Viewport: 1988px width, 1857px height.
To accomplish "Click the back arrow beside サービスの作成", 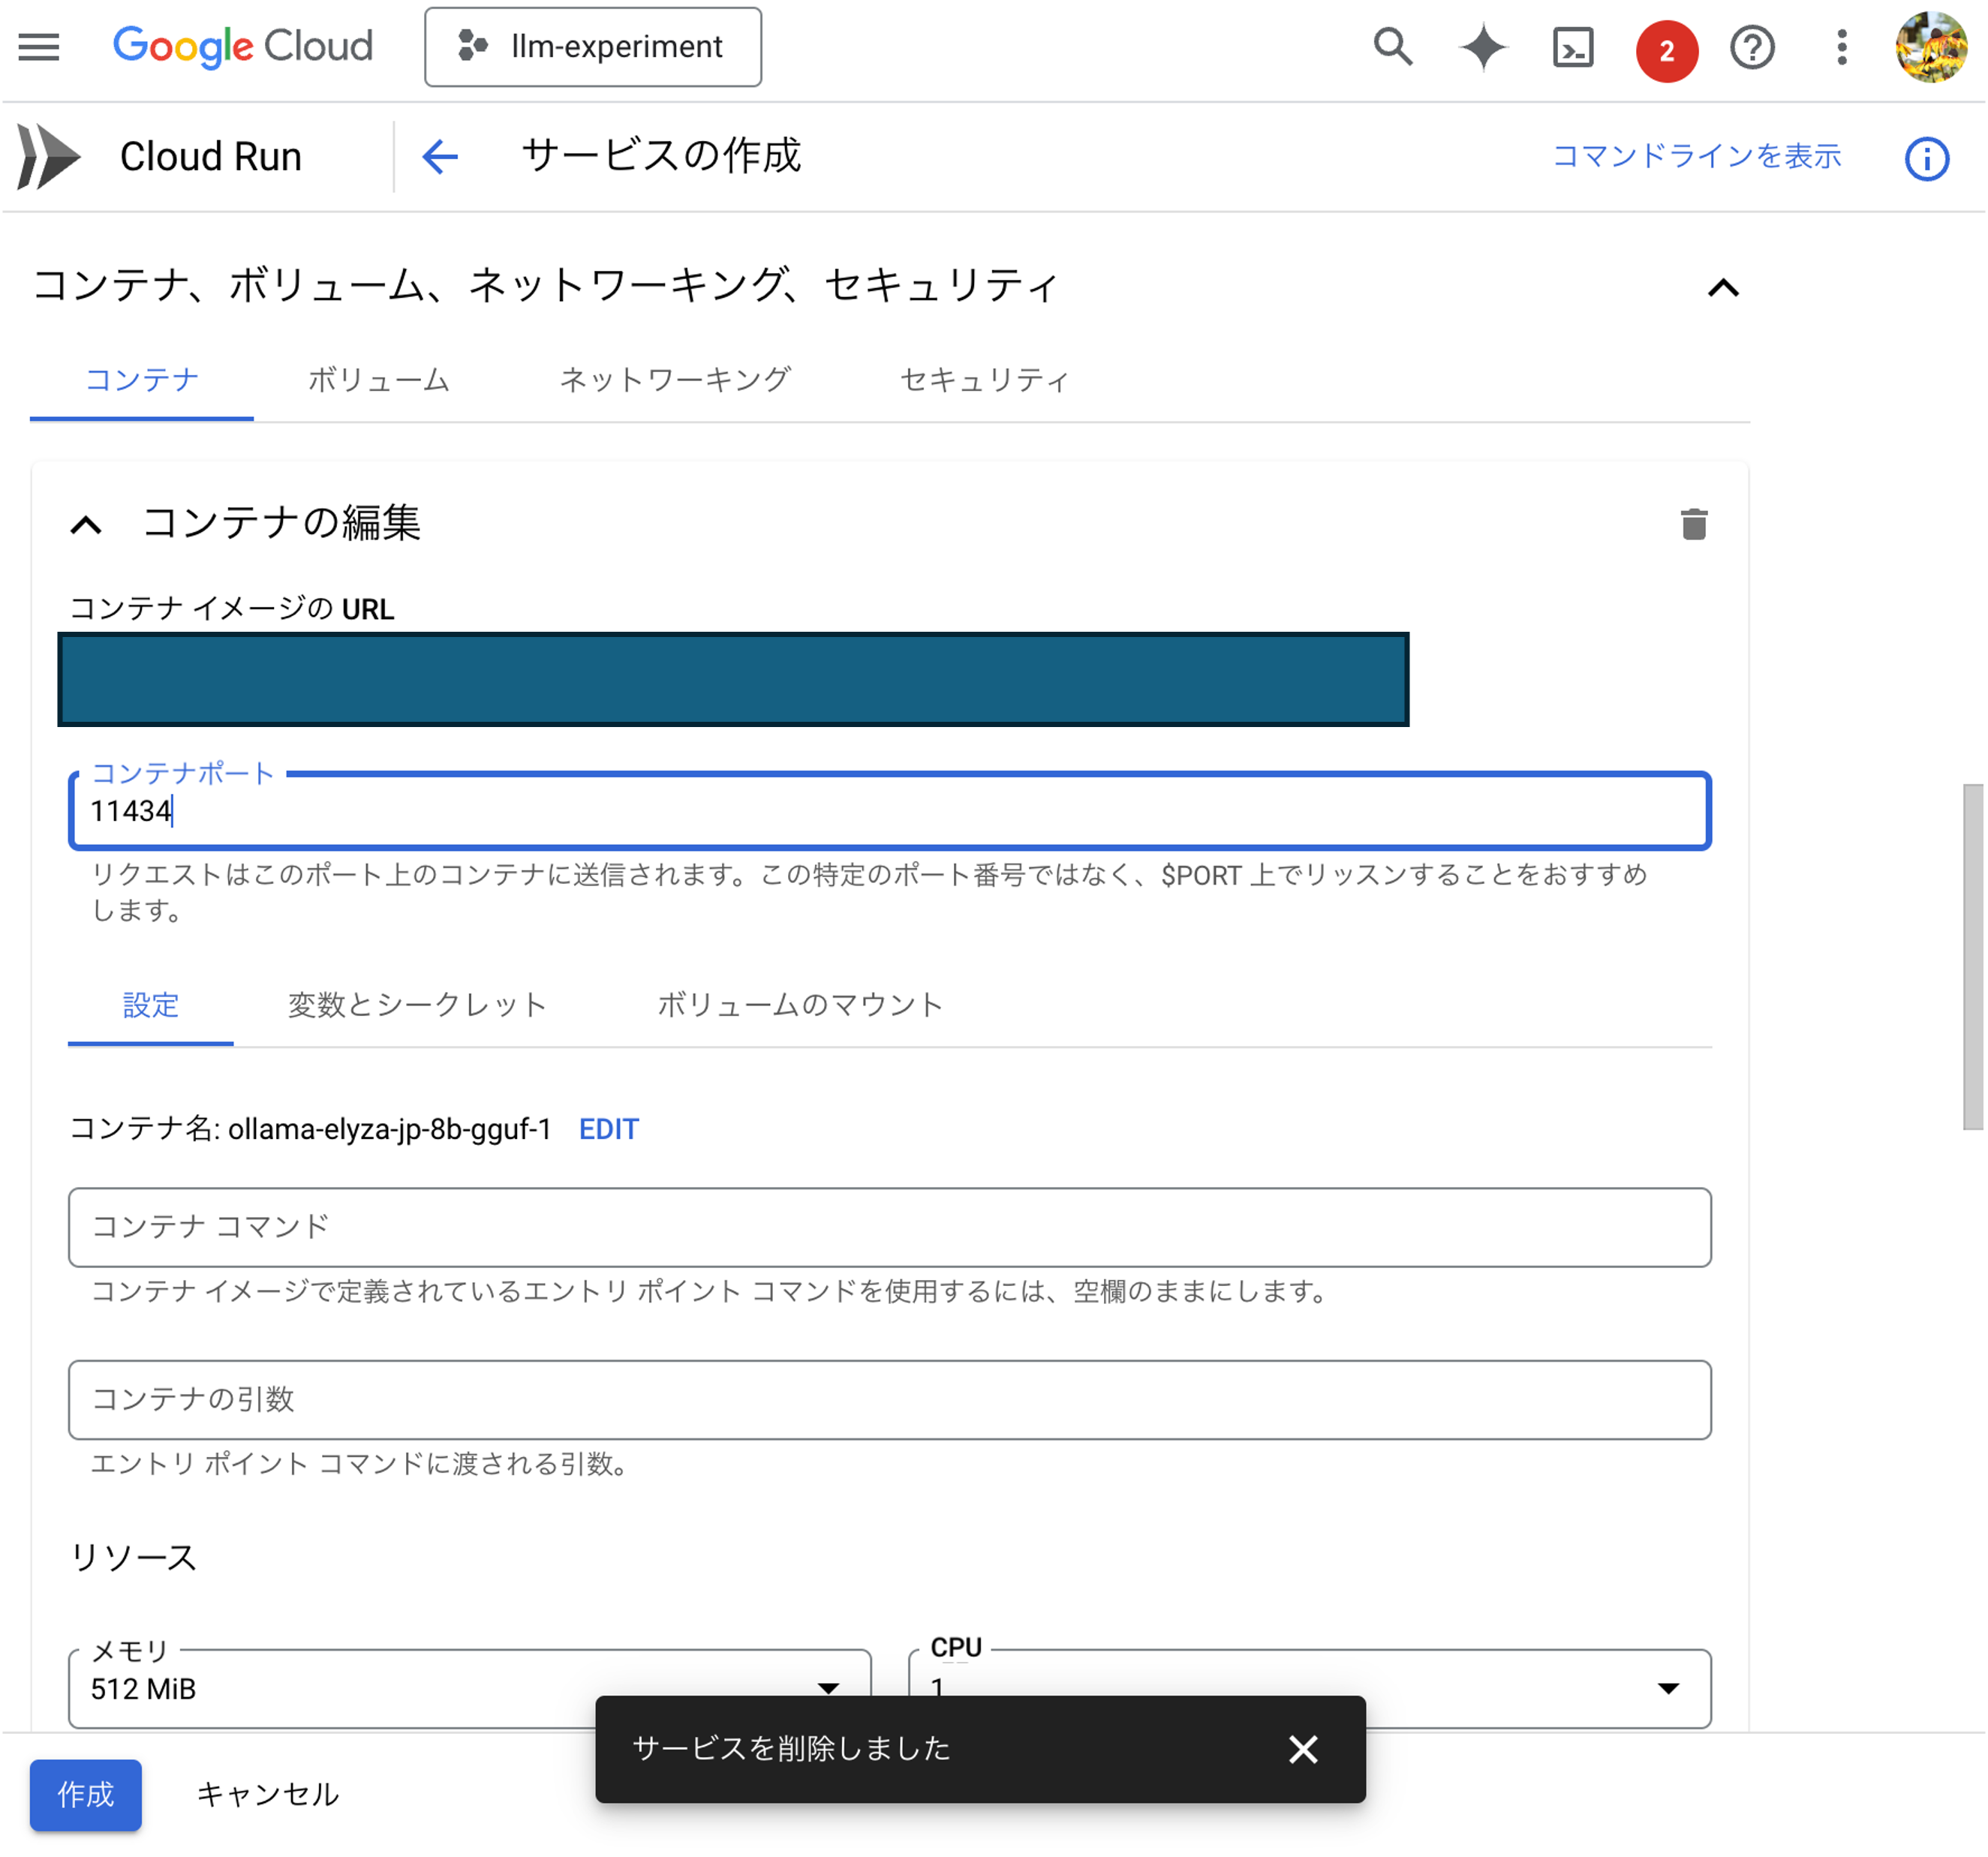I will pyautogui.click(x=440, y=156).
